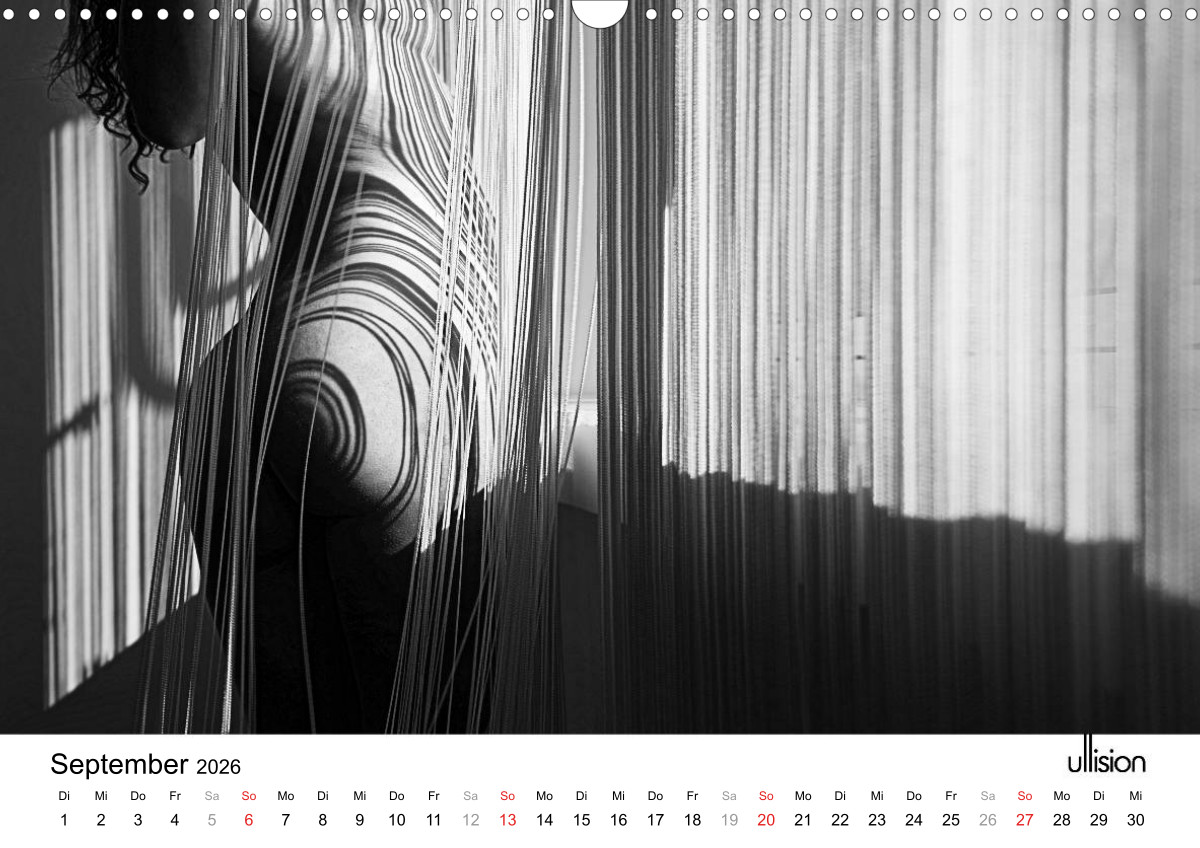
Task: Select date 7 under Mo
Action: (286, 820)
